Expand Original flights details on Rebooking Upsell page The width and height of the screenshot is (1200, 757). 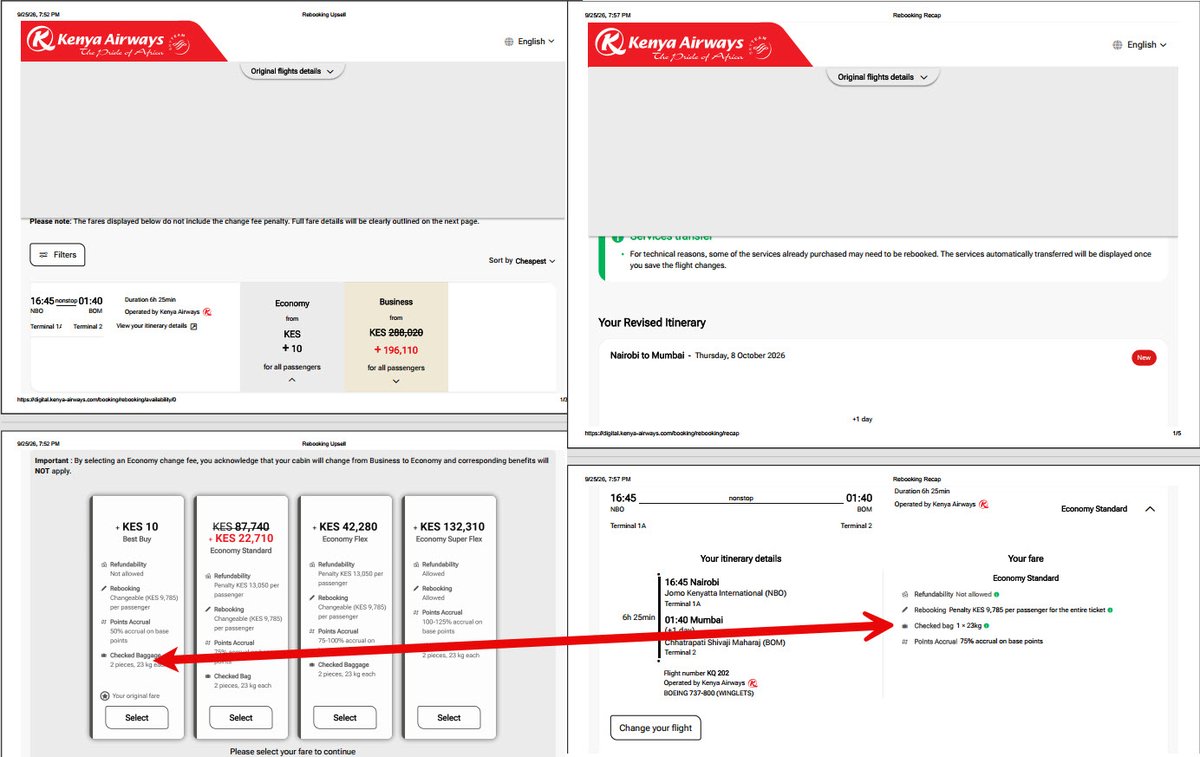click(x=292, y=71)
